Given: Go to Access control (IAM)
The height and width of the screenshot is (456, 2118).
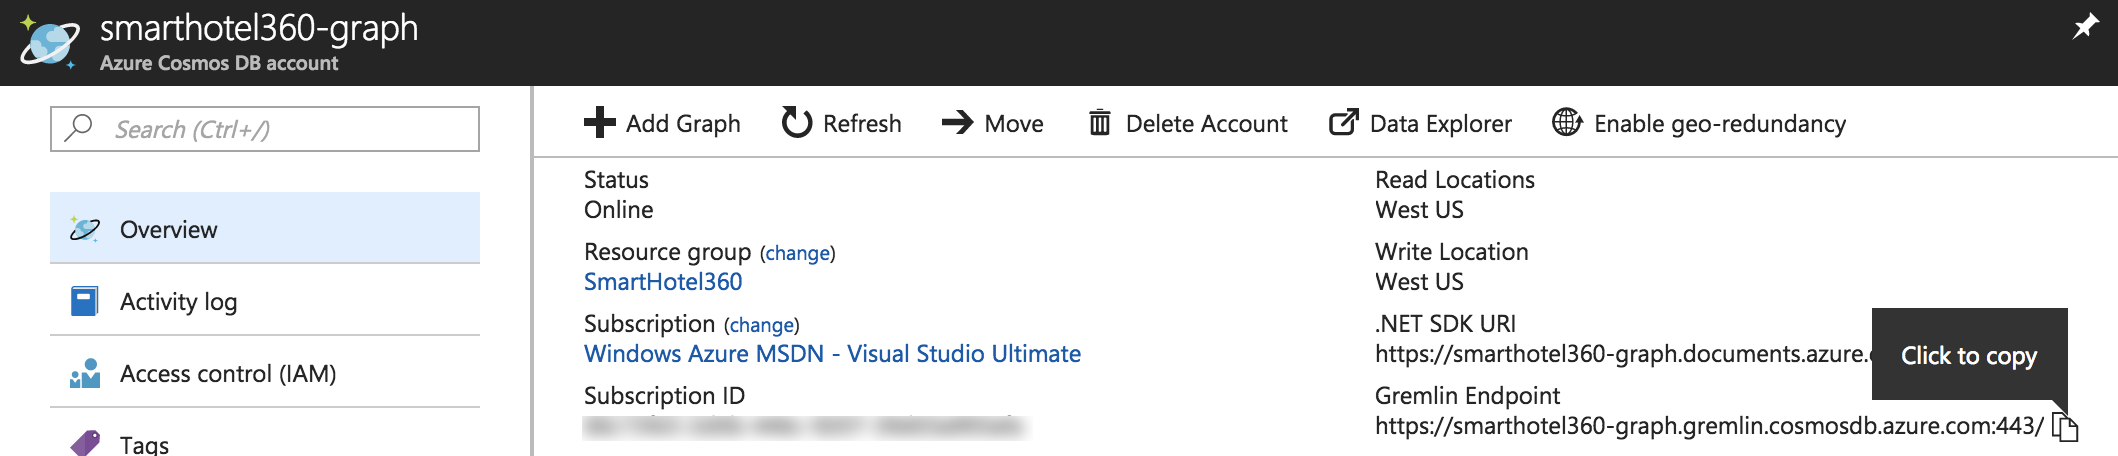Looking at the screenshot, I should tap(227, 374).
